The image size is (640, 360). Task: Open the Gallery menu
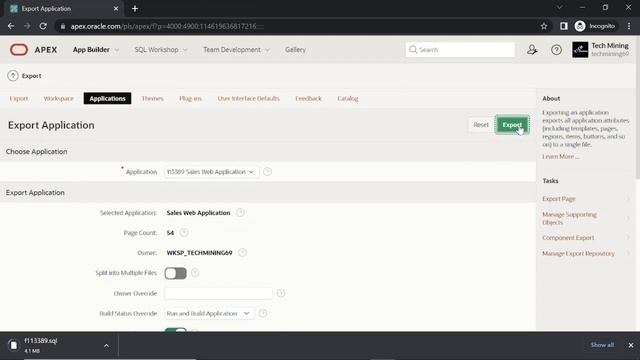(x=296, y=49)
